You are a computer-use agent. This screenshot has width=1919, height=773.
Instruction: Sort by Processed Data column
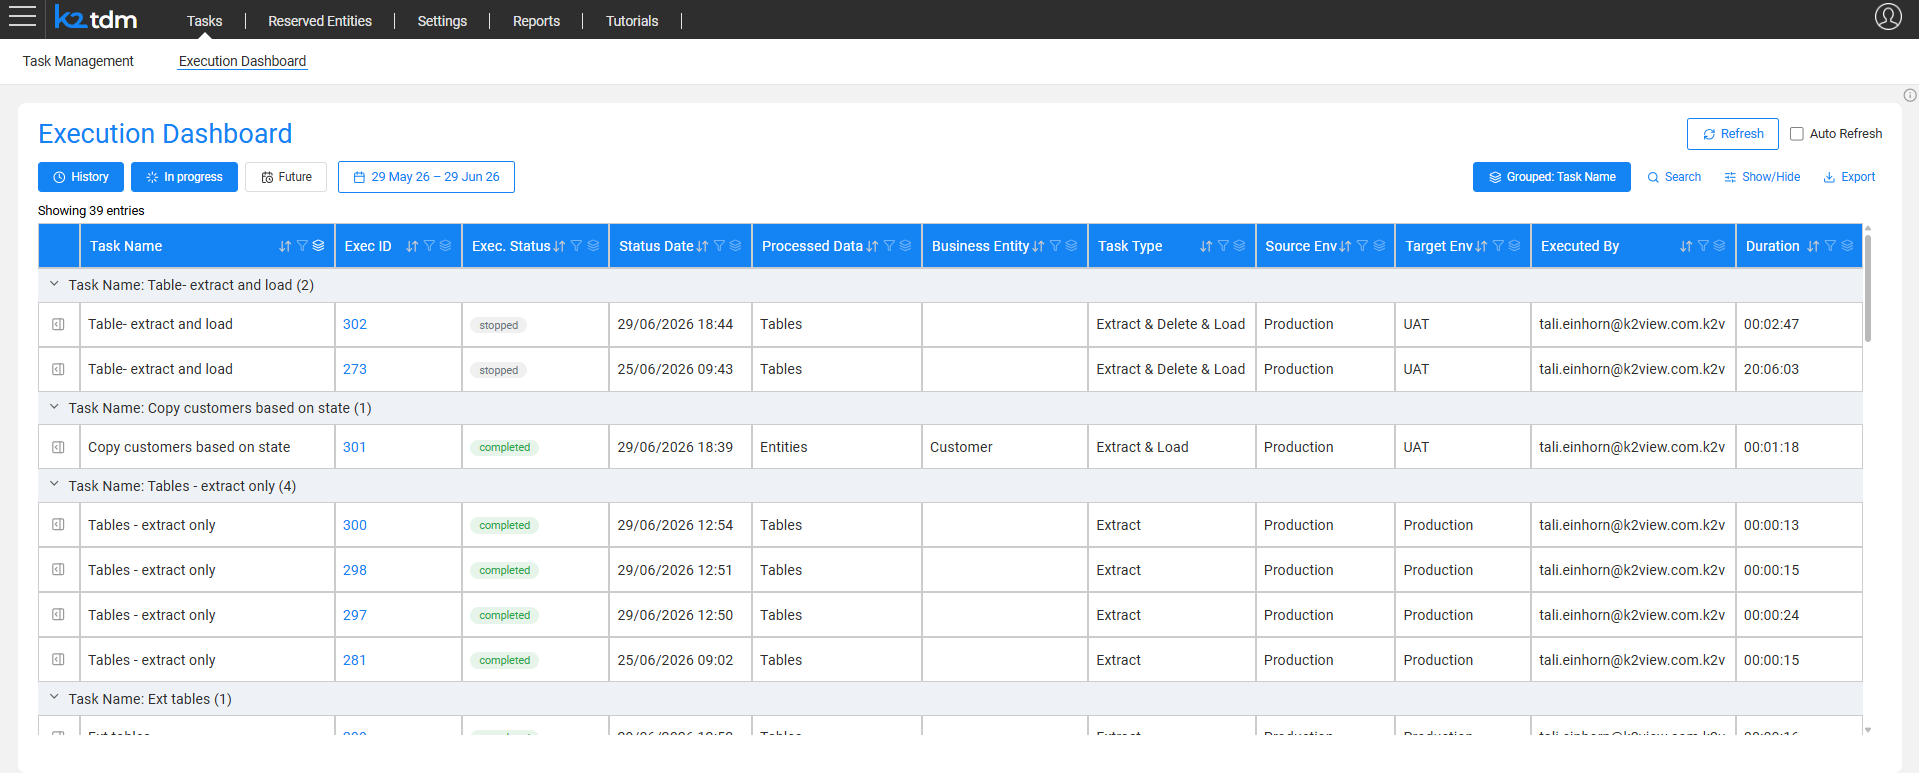872,246
